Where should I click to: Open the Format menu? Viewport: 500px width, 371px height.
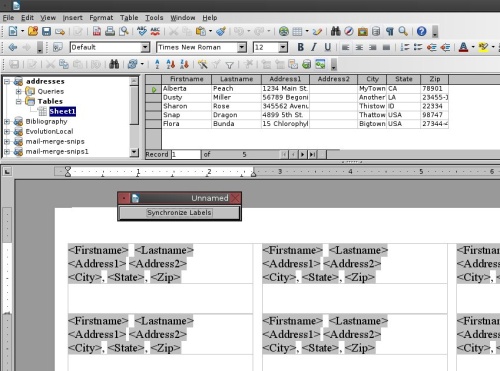(x=101, y=18)
